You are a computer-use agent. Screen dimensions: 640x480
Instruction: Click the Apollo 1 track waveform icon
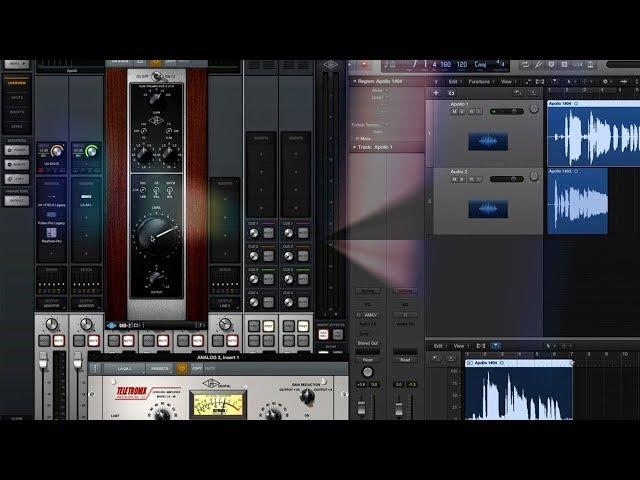pyautogui.click(x=488, y=141)
